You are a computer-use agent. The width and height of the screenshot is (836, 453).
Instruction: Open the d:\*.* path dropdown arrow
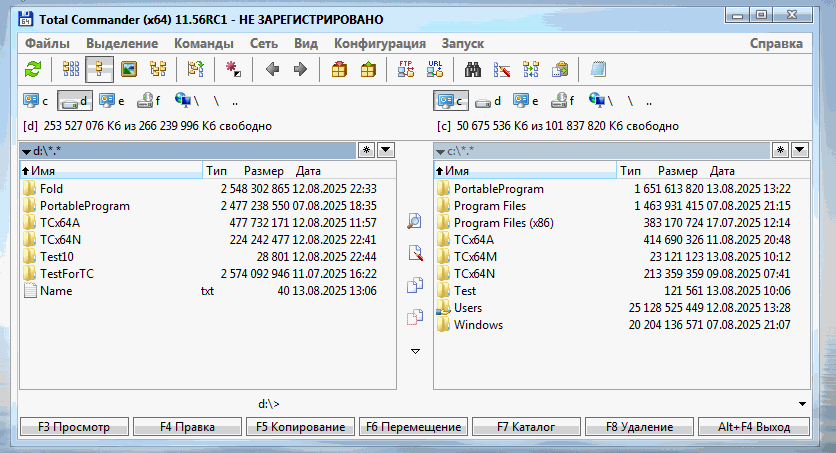(26, 152)
